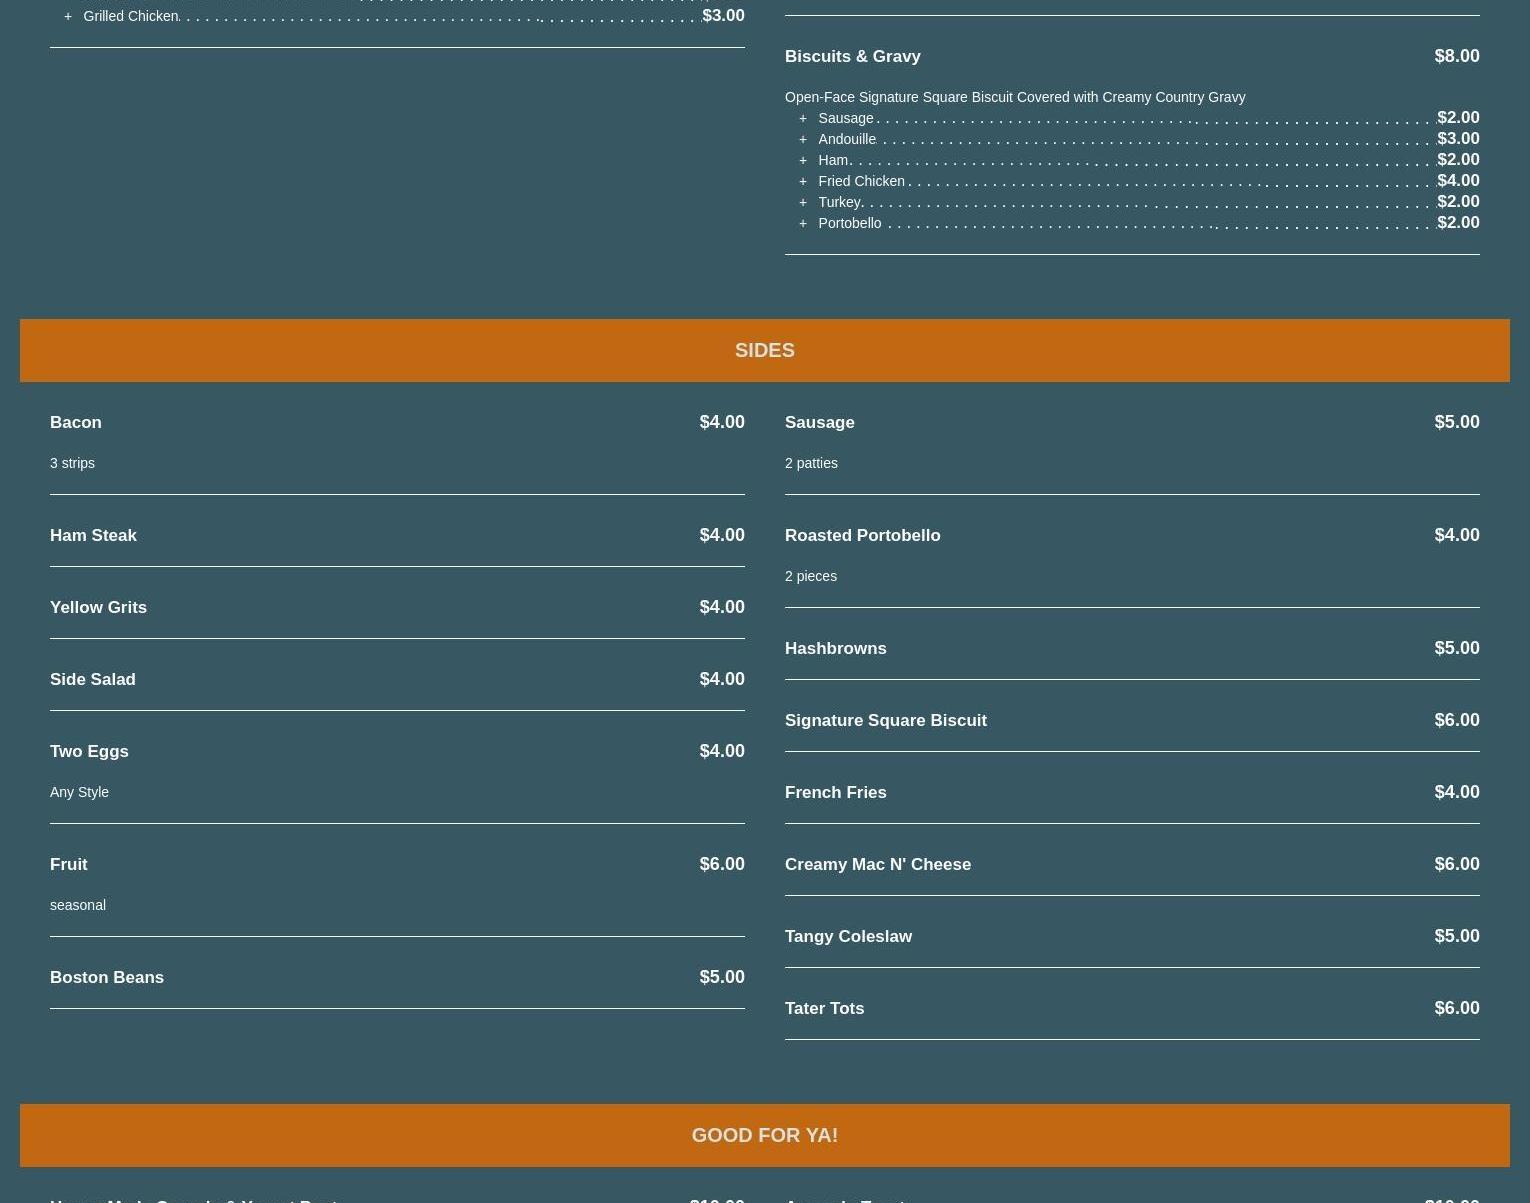Select the Tater Tots side item
Image resolution: width=1530 pixels, height=1203 pixels.
click(824, 1008)
